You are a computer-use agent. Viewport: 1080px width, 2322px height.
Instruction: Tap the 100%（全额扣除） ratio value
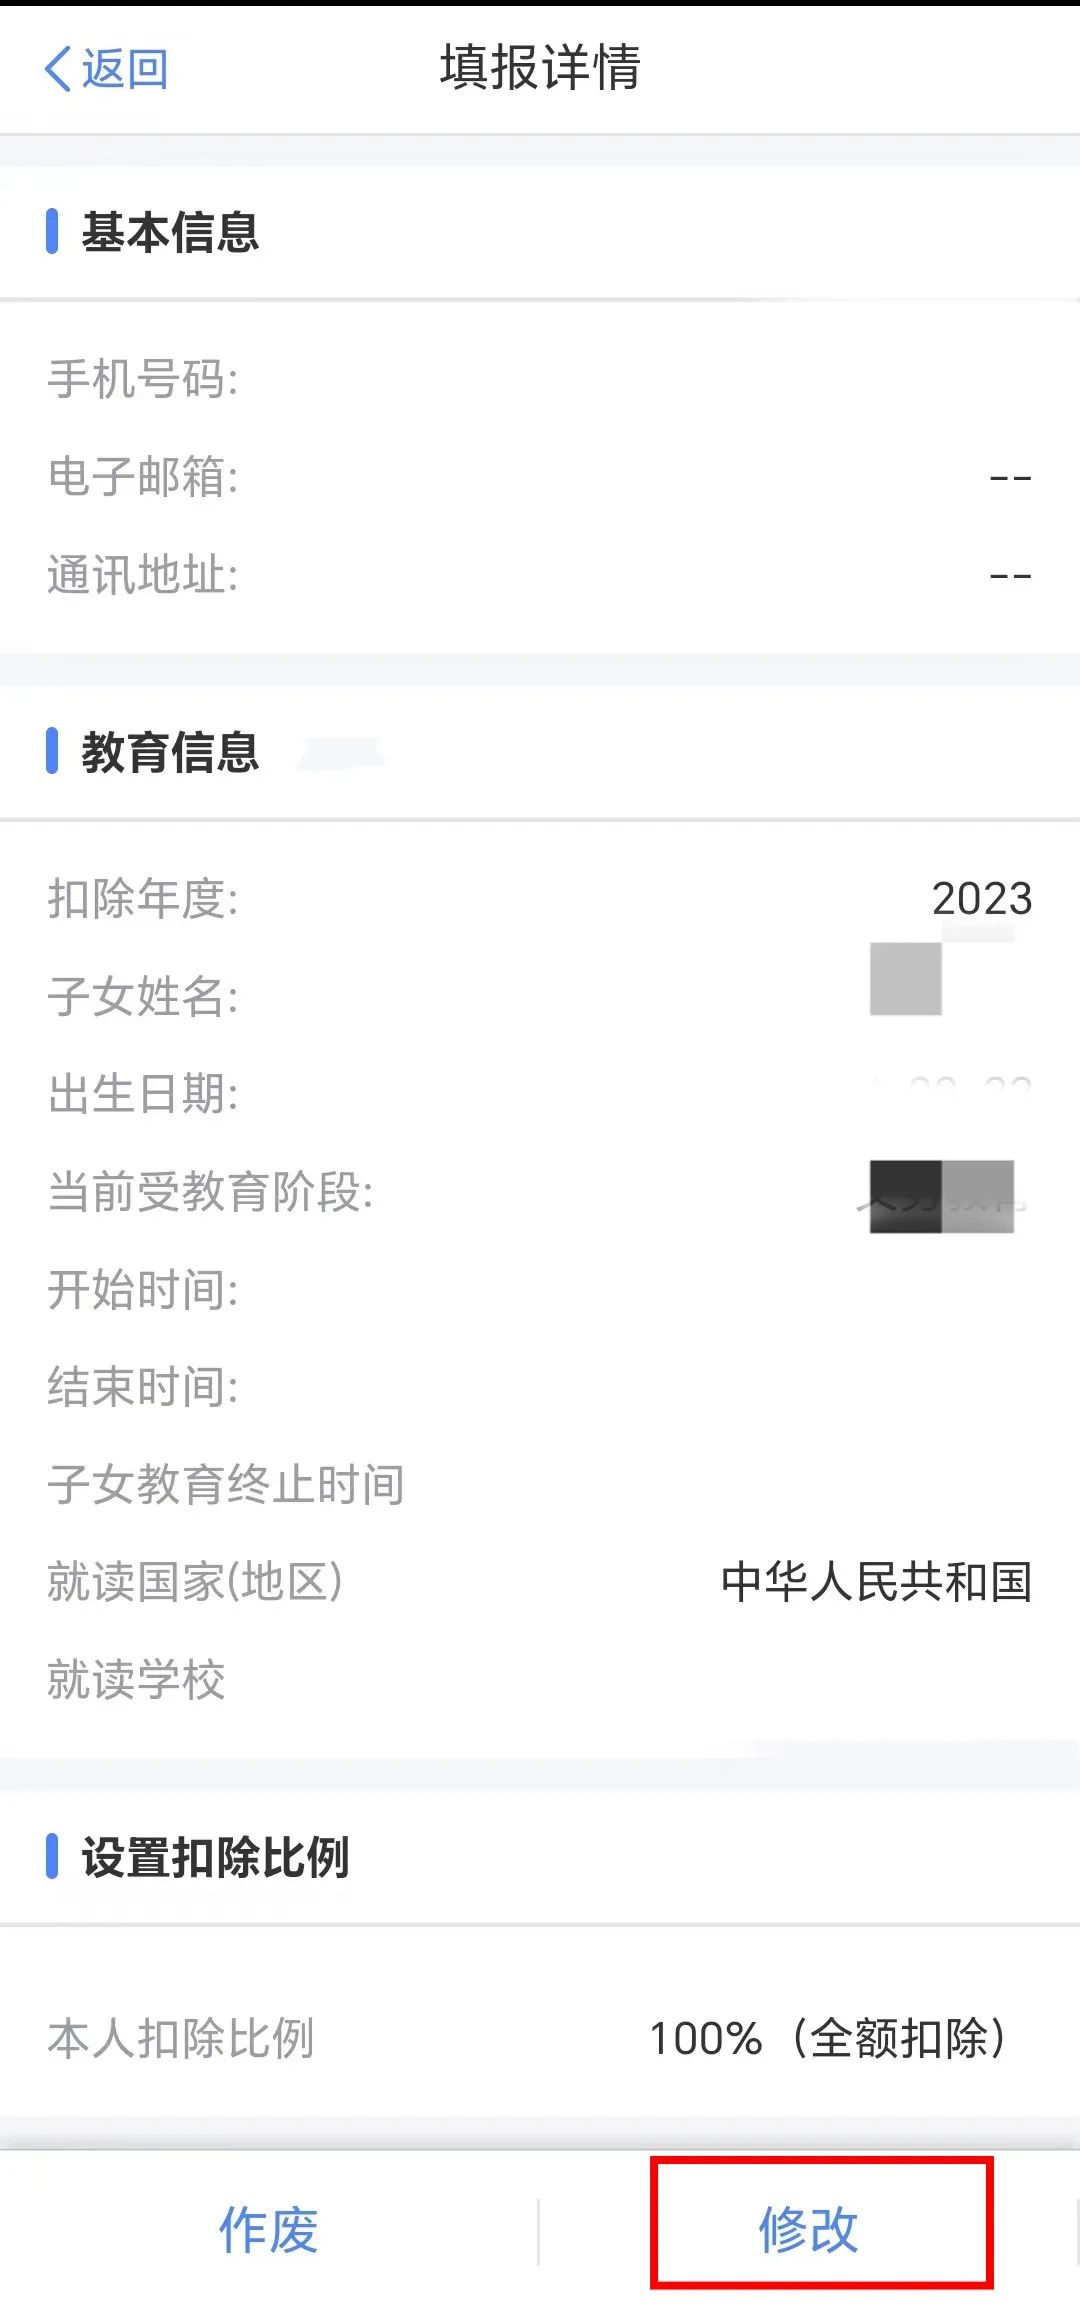[x=829, y=2038]
